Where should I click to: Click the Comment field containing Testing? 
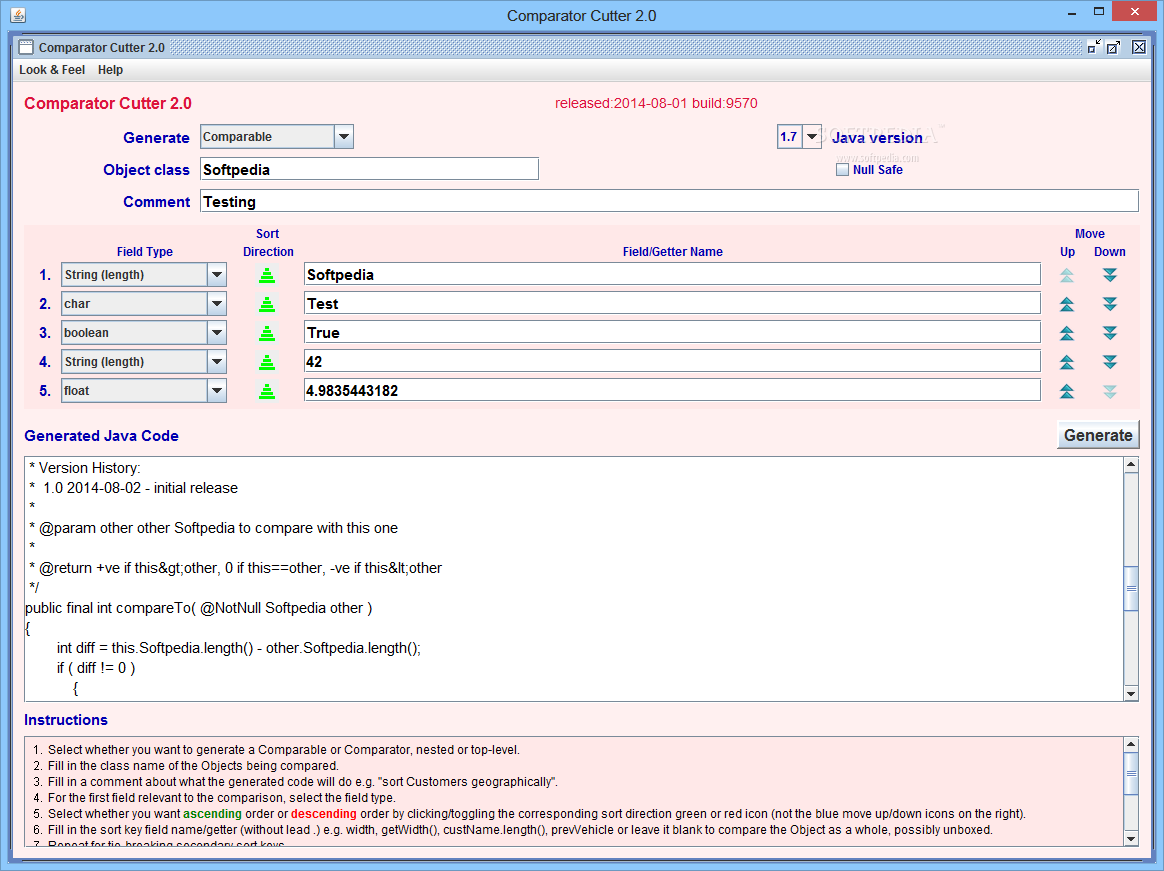pyautogui.click(x=669, y=201)
